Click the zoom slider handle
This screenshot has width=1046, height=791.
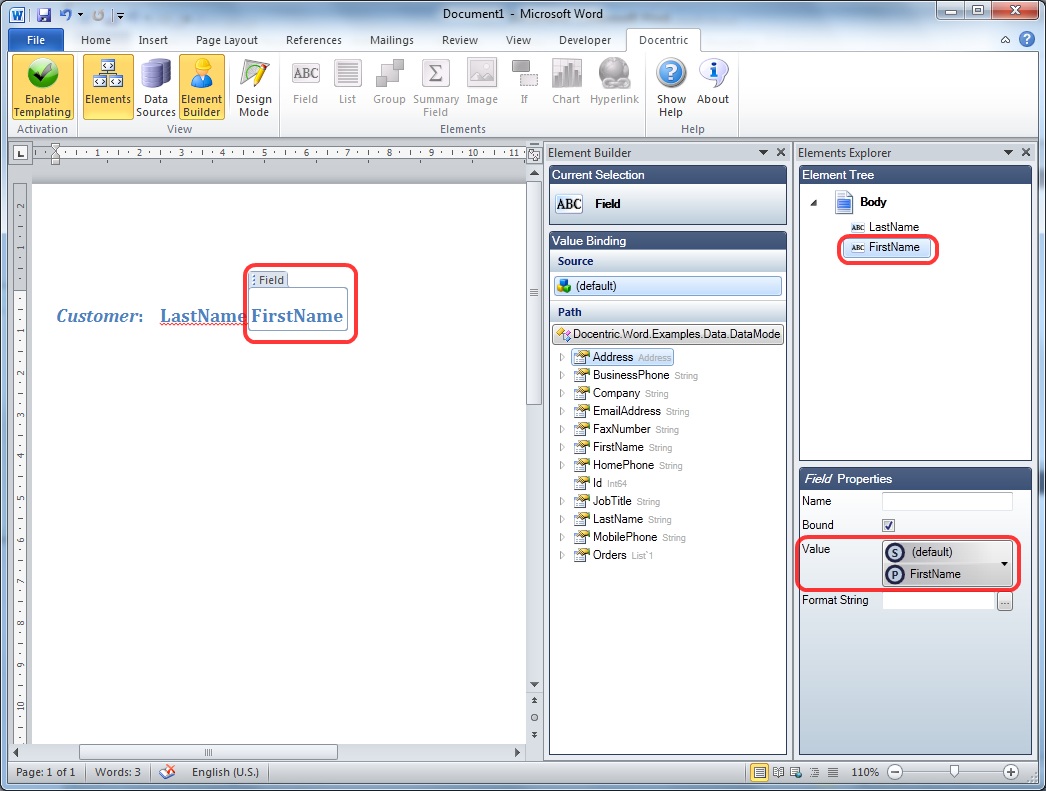coord(955,772)
